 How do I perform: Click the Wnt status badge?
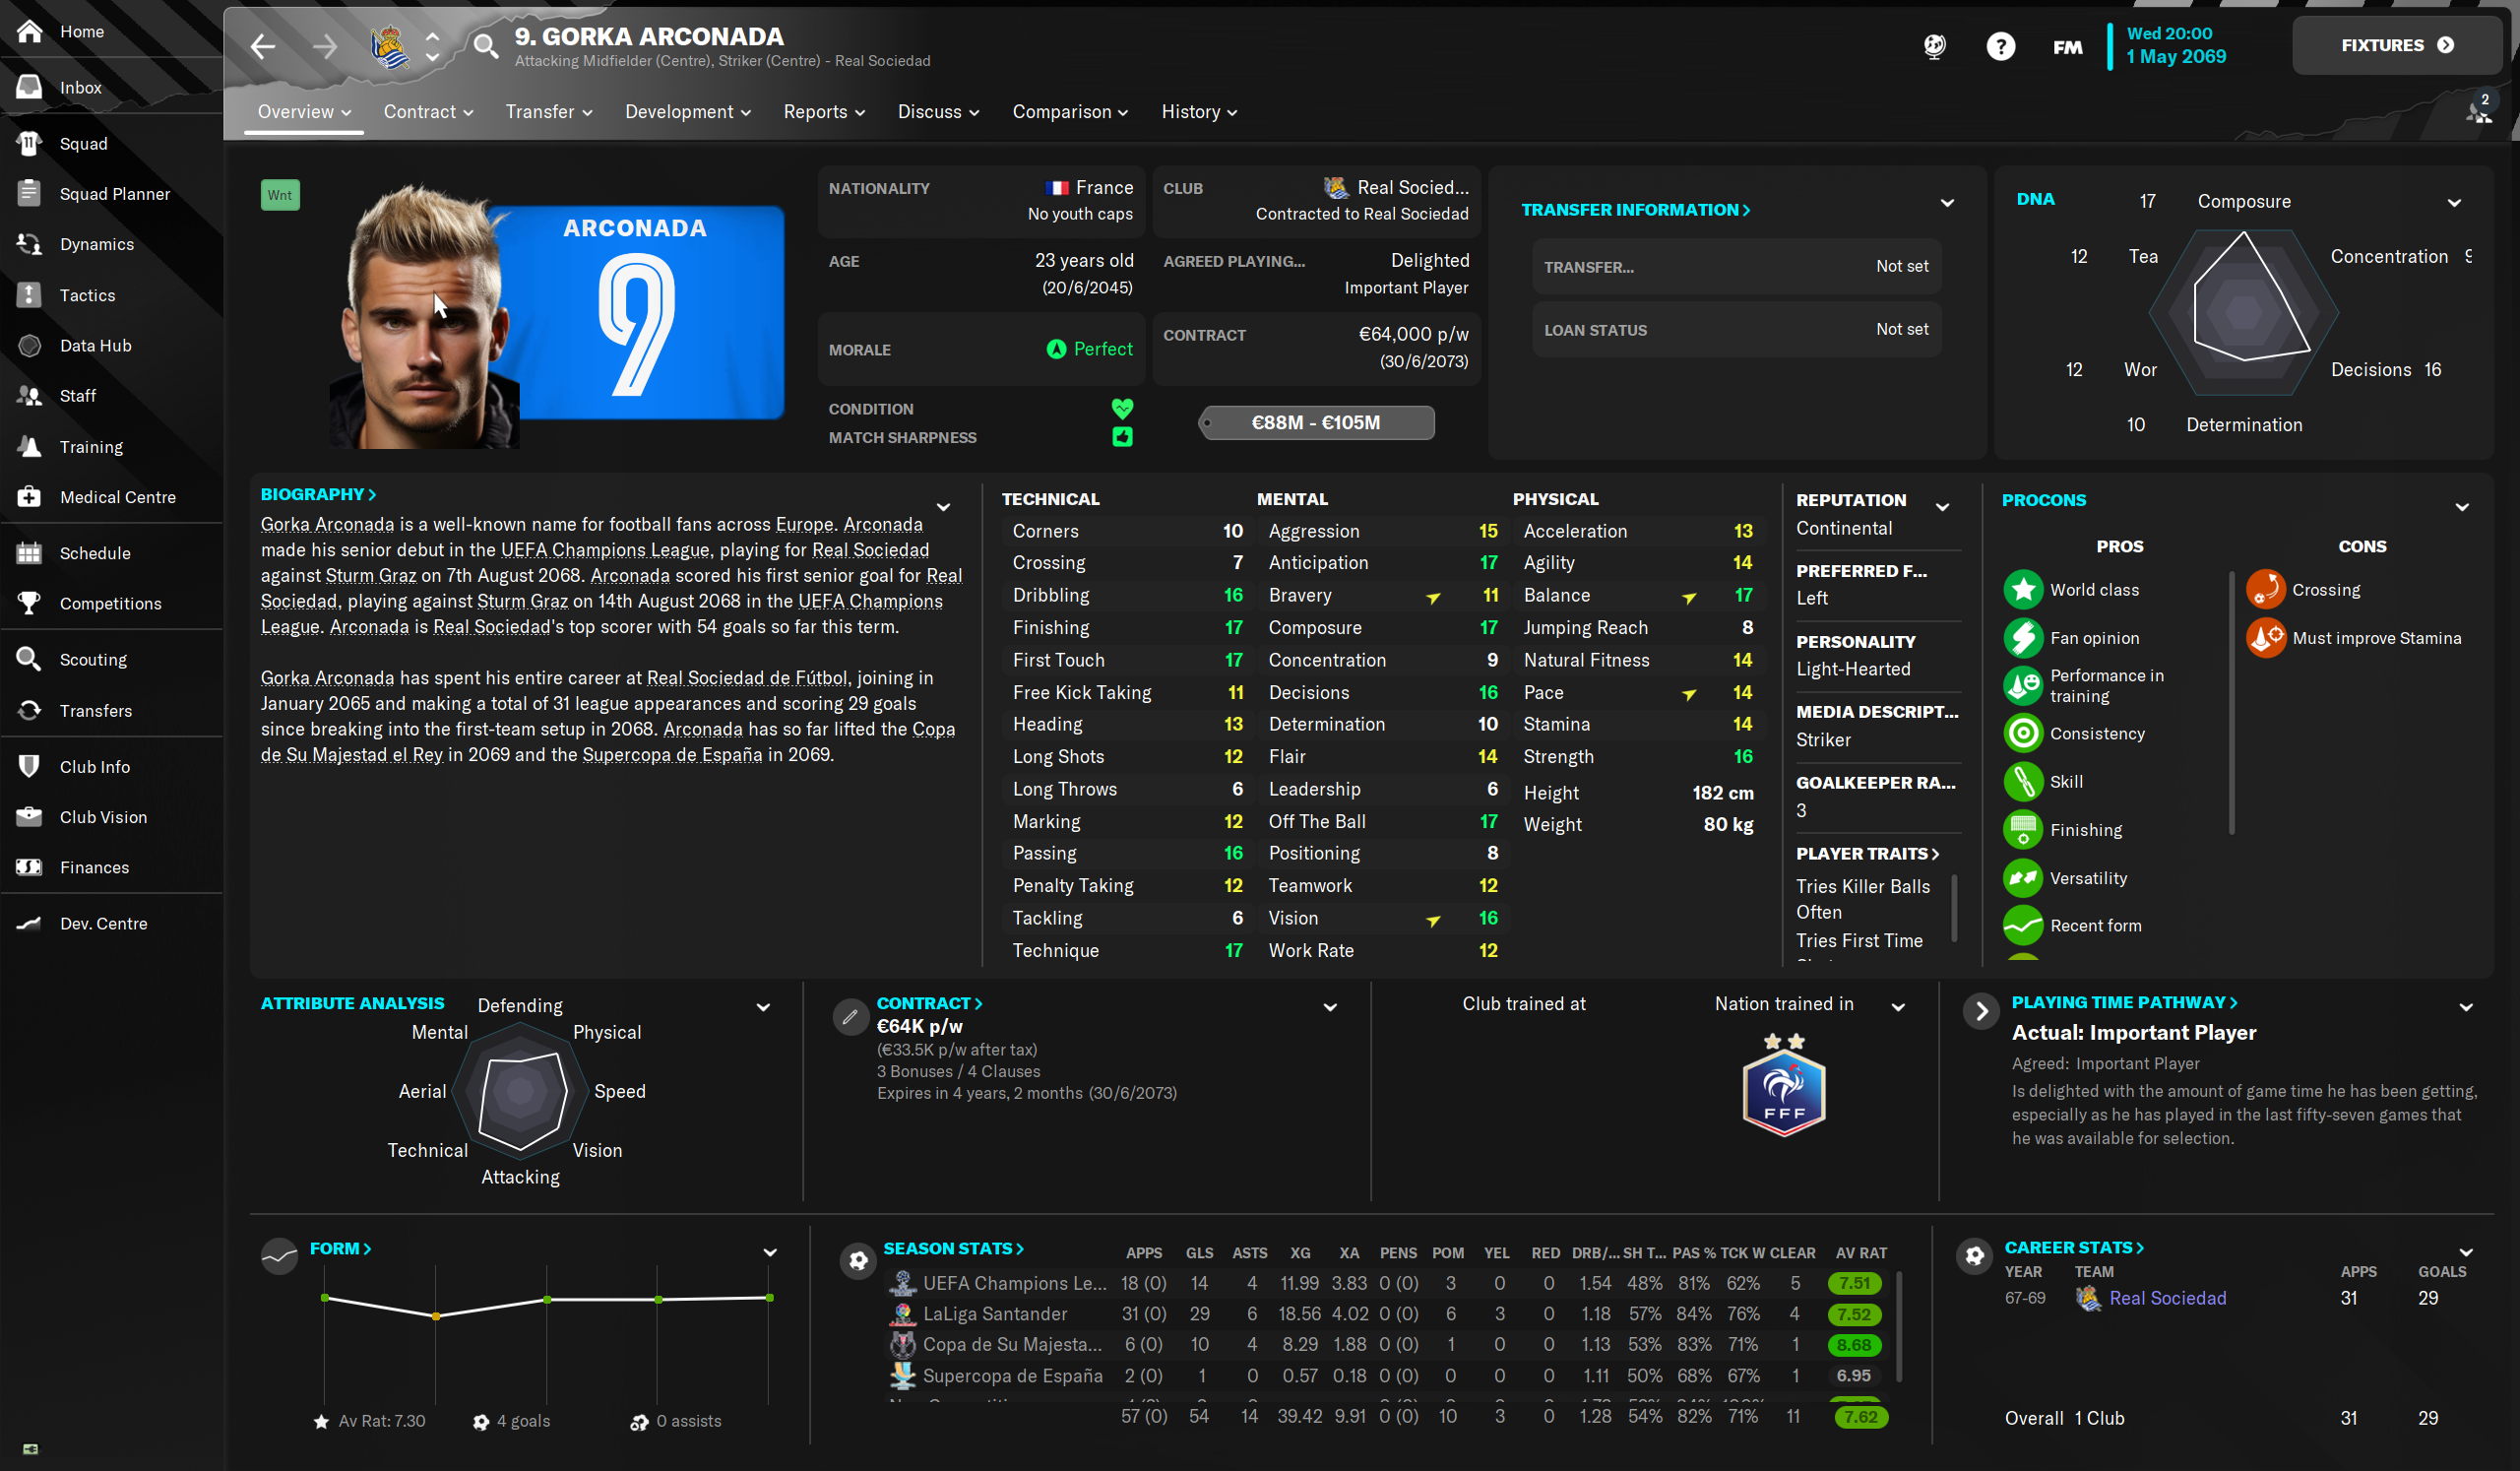click(280, 195)
